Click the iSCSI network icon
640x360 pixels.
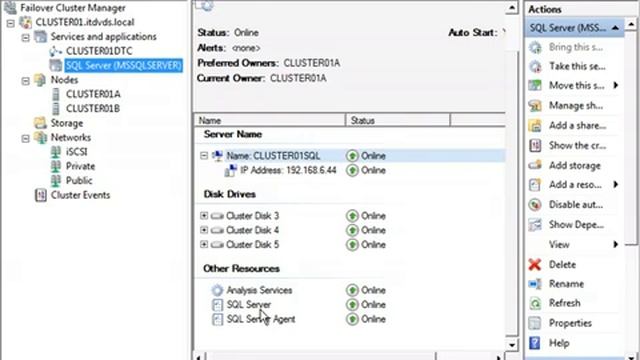click(x=56, y=152)
